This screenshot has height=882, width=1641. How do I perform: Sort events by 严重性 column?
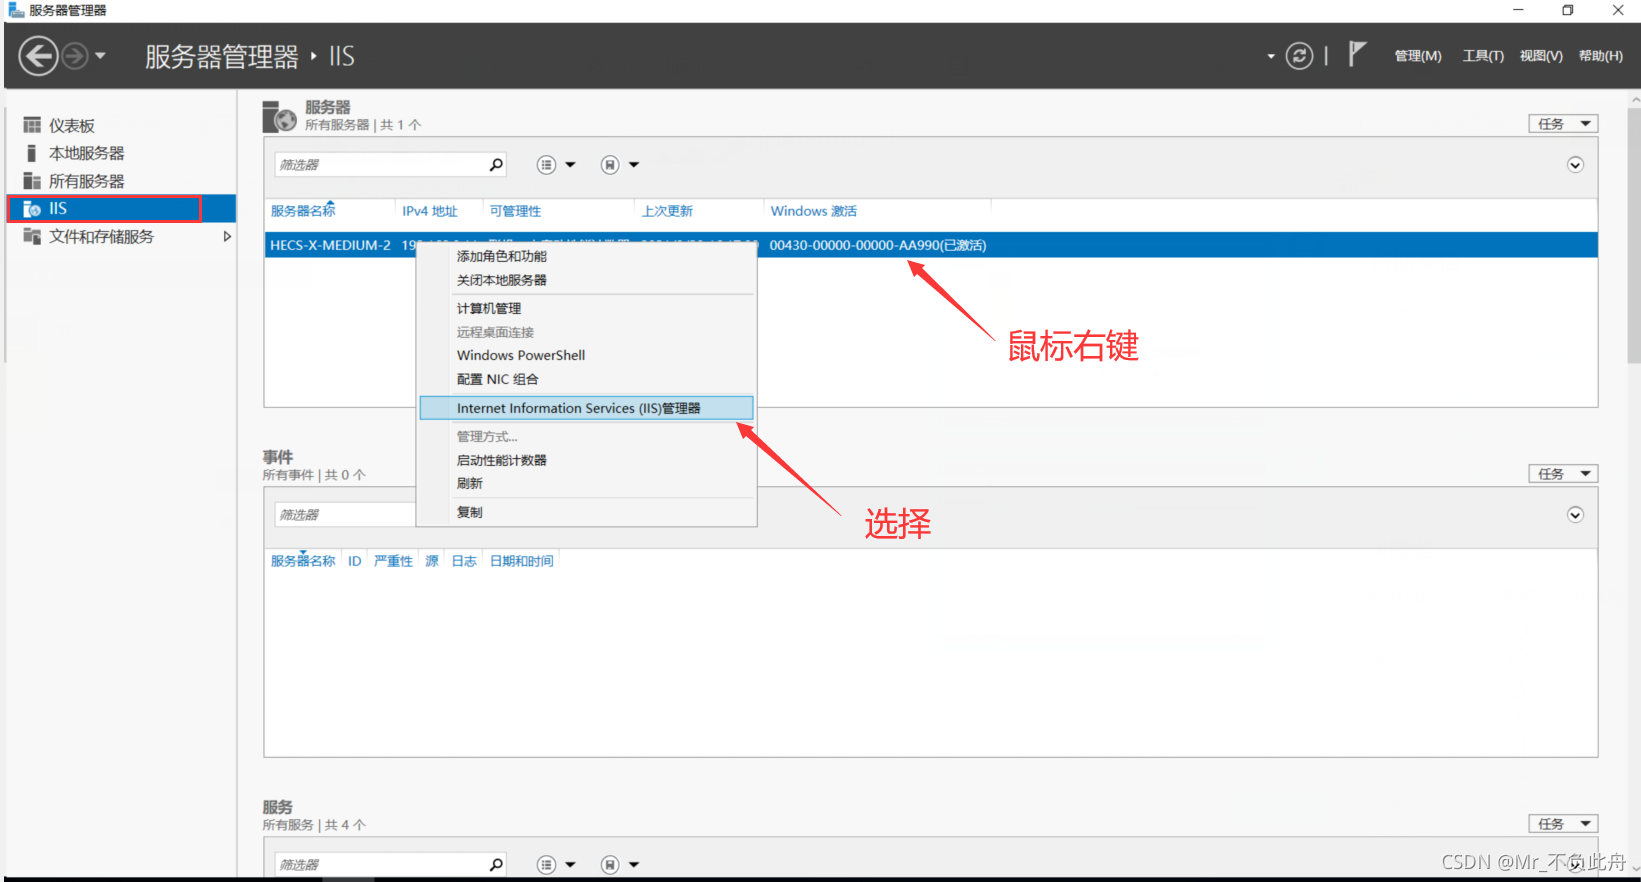(x=393, y=561)
